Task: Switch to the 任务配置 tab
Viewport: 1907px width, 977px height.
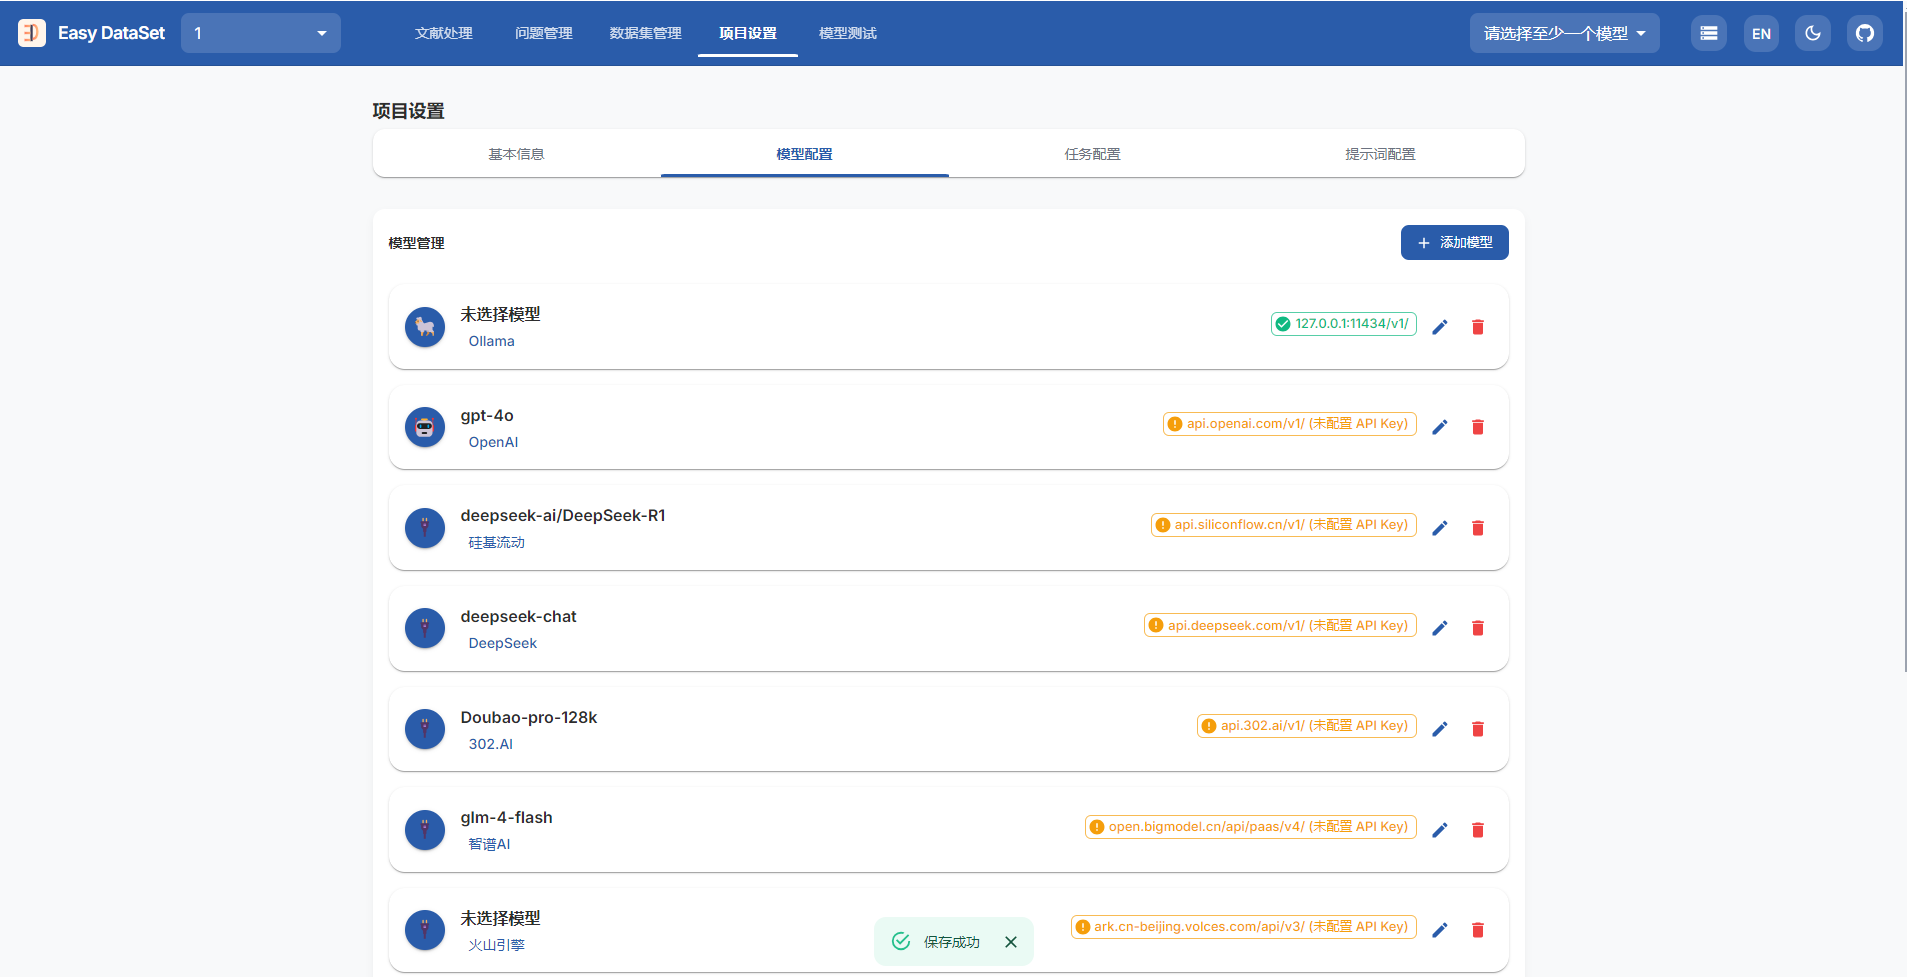Action: pos(1093,154)
